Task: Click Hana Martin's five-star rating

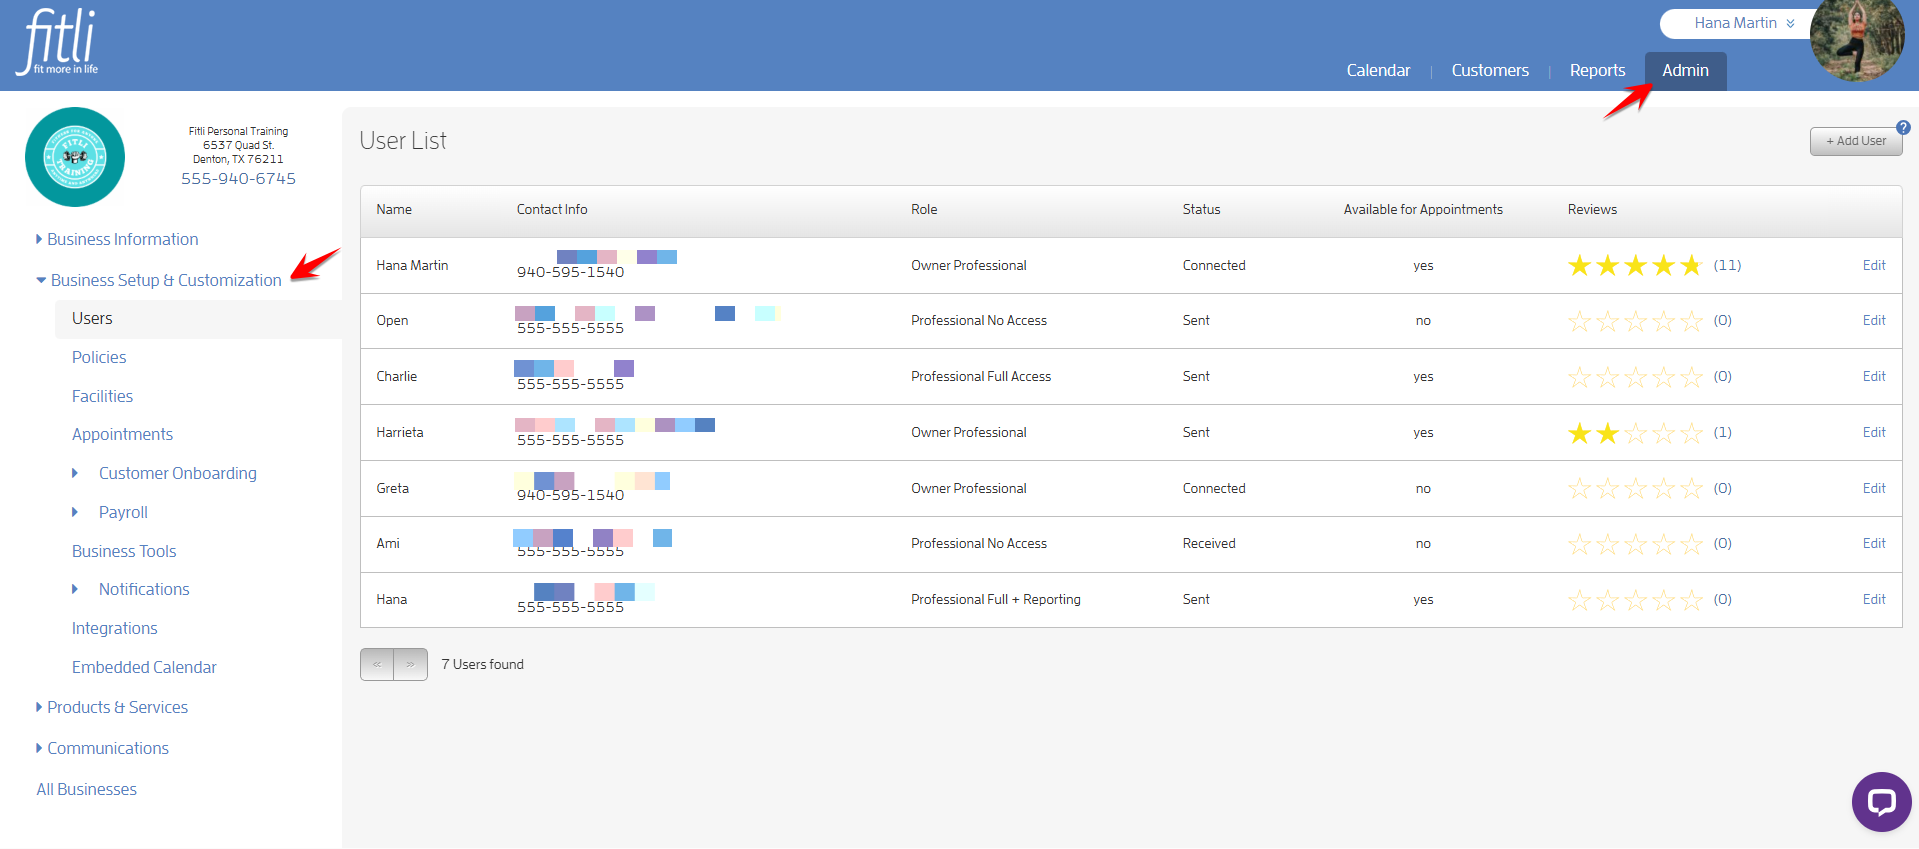Action: (x=1635, y=265)
